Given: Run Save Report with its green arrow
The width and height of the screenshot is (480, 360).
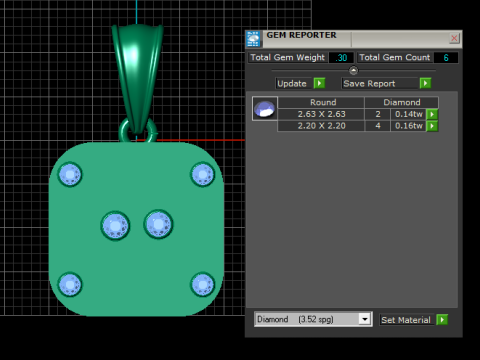Looking at the screenshot, I should [x=425, y=83].
